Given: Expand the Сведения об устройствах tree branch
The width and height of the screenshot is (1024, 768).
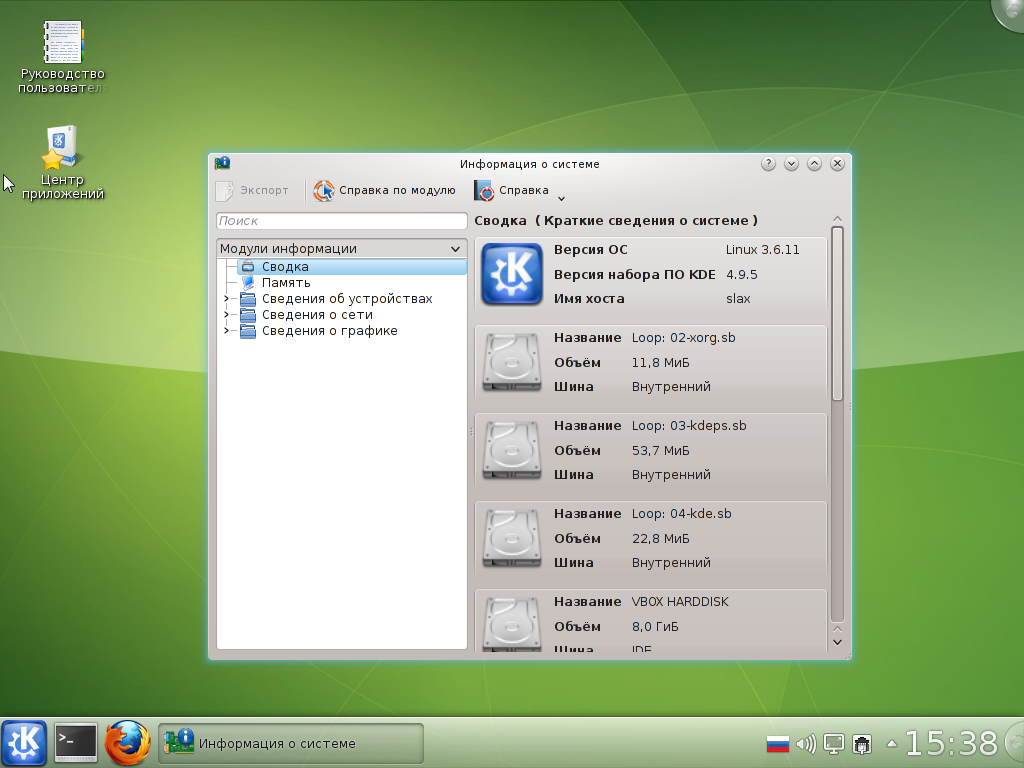Looking at the screenshot, I should point(227,298).
